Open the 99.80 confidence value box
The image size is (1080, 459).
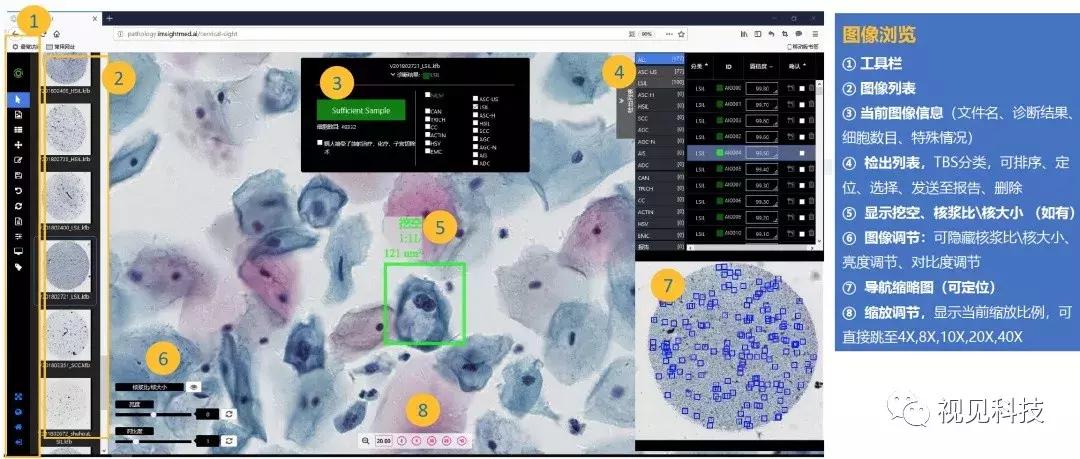click(x=761, y=88)
